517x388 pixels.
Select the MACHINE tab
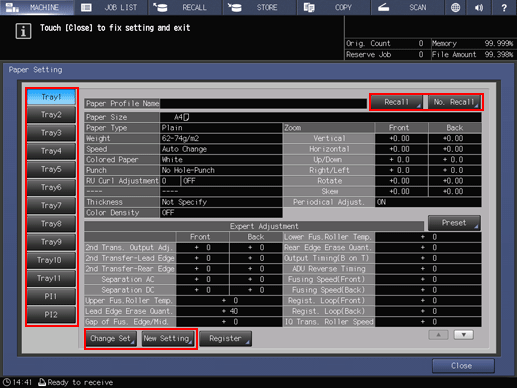click(x=37, y=7)
